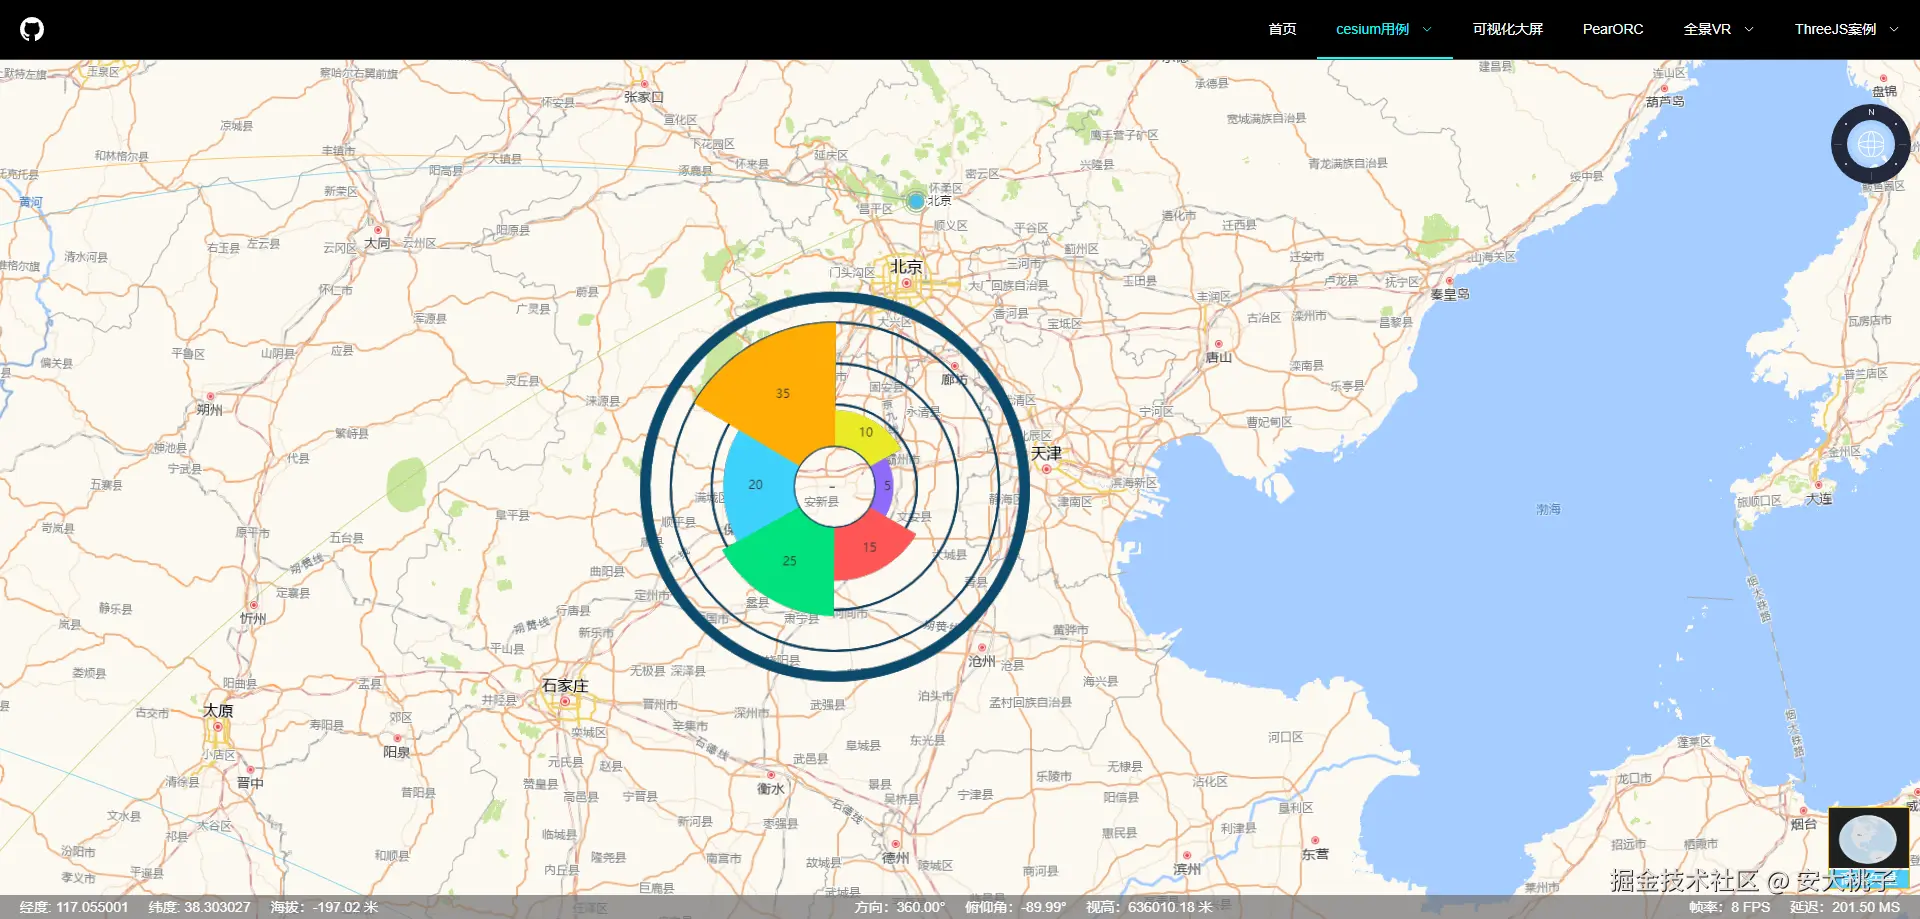
Task: Click the 渤海 sea label on the map
Action: (1548, 510)
